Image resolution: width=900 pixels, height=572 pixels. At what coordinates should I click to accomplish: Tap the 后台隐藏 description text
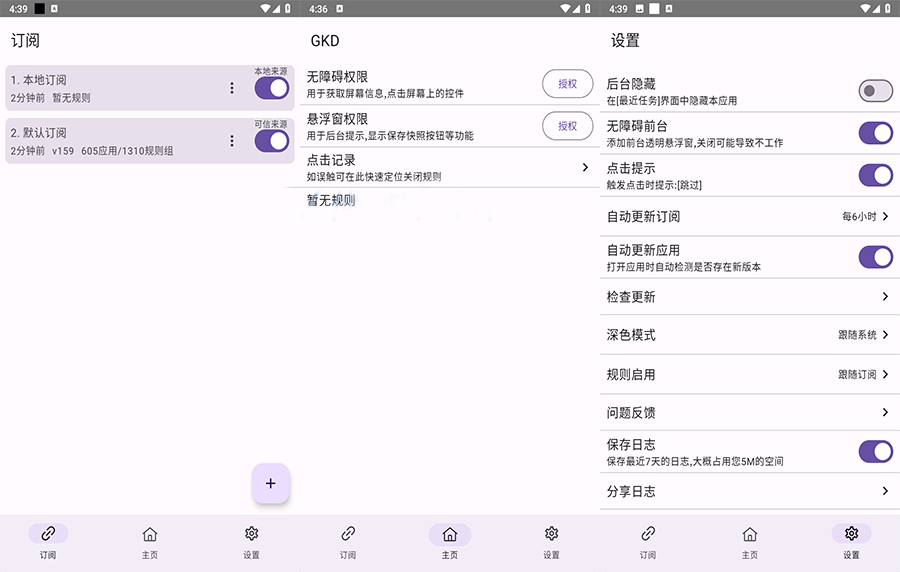coord(672,101)
